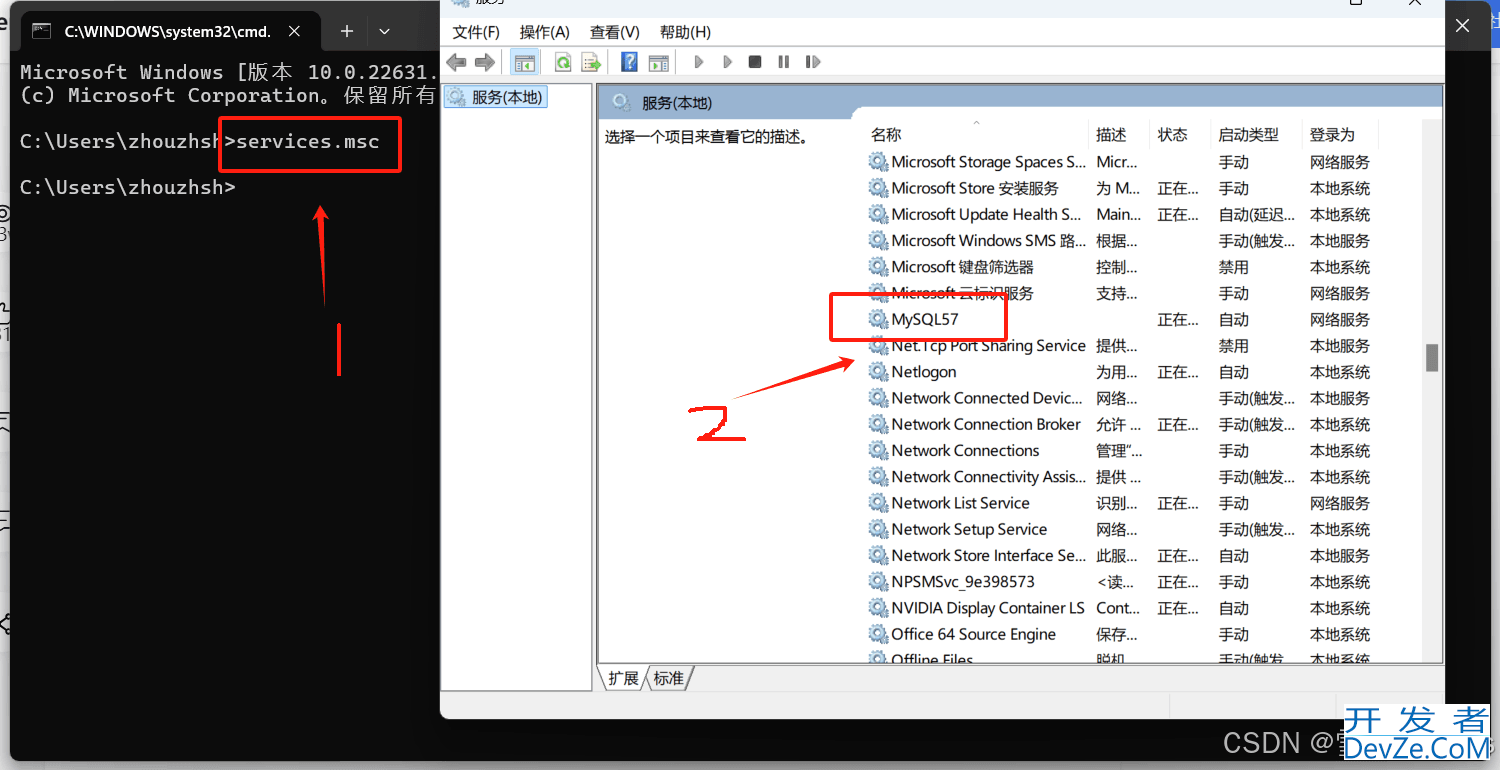Viewport: 1500px width, 770px height.
Task: Open terminal tab dropdown chevron
Action: pyautogui.click(x=384, y=31)
